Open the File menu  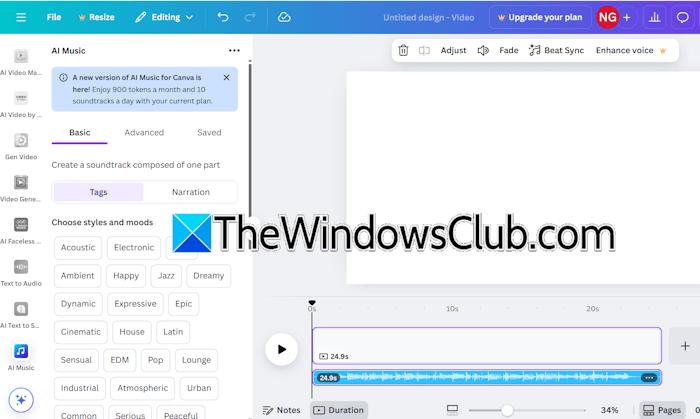point(54,17)
